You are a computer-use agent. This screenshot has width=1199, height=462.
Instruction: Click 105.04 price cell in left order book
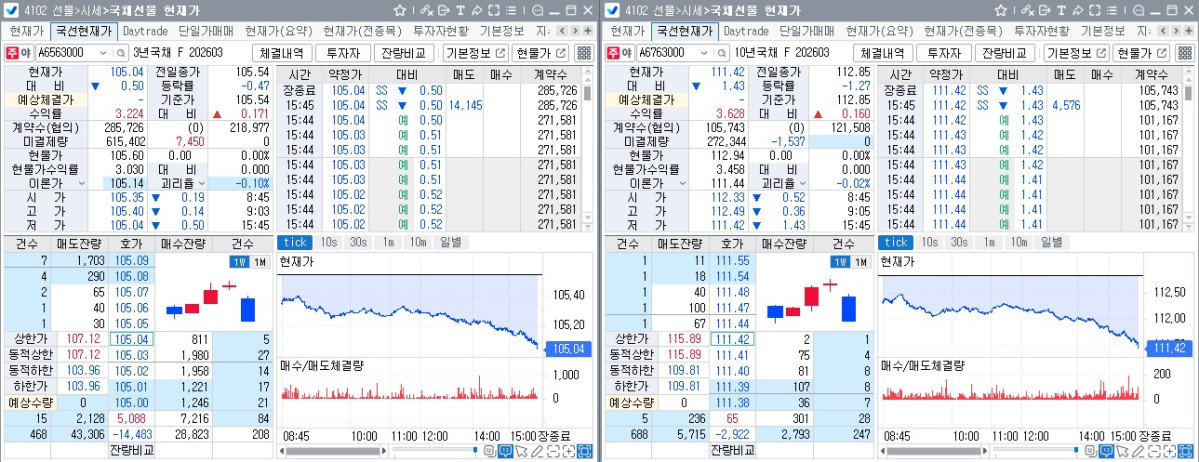(132, 340)
